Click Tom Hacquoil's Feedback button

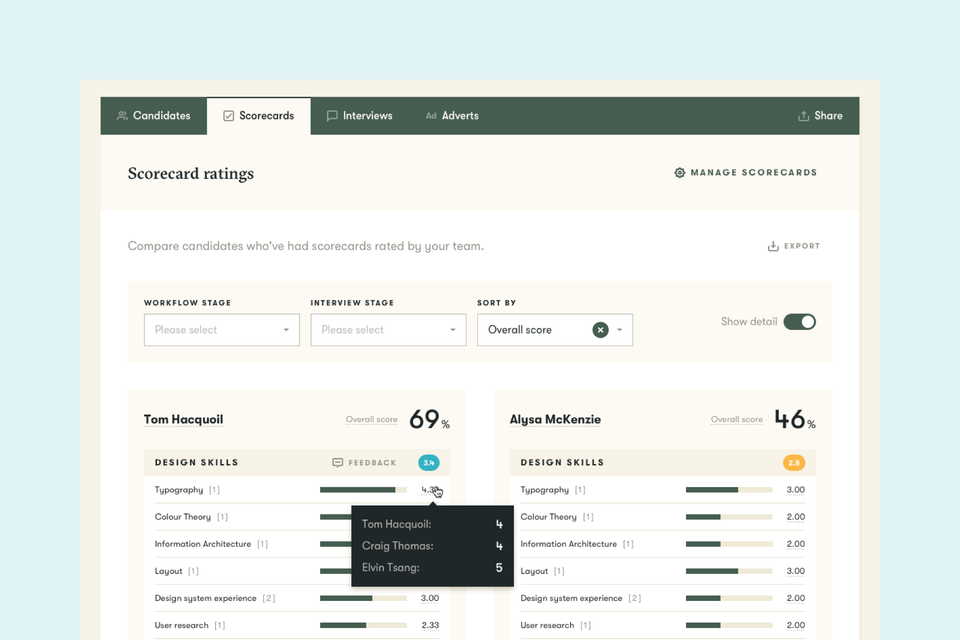tap(364, 463)
